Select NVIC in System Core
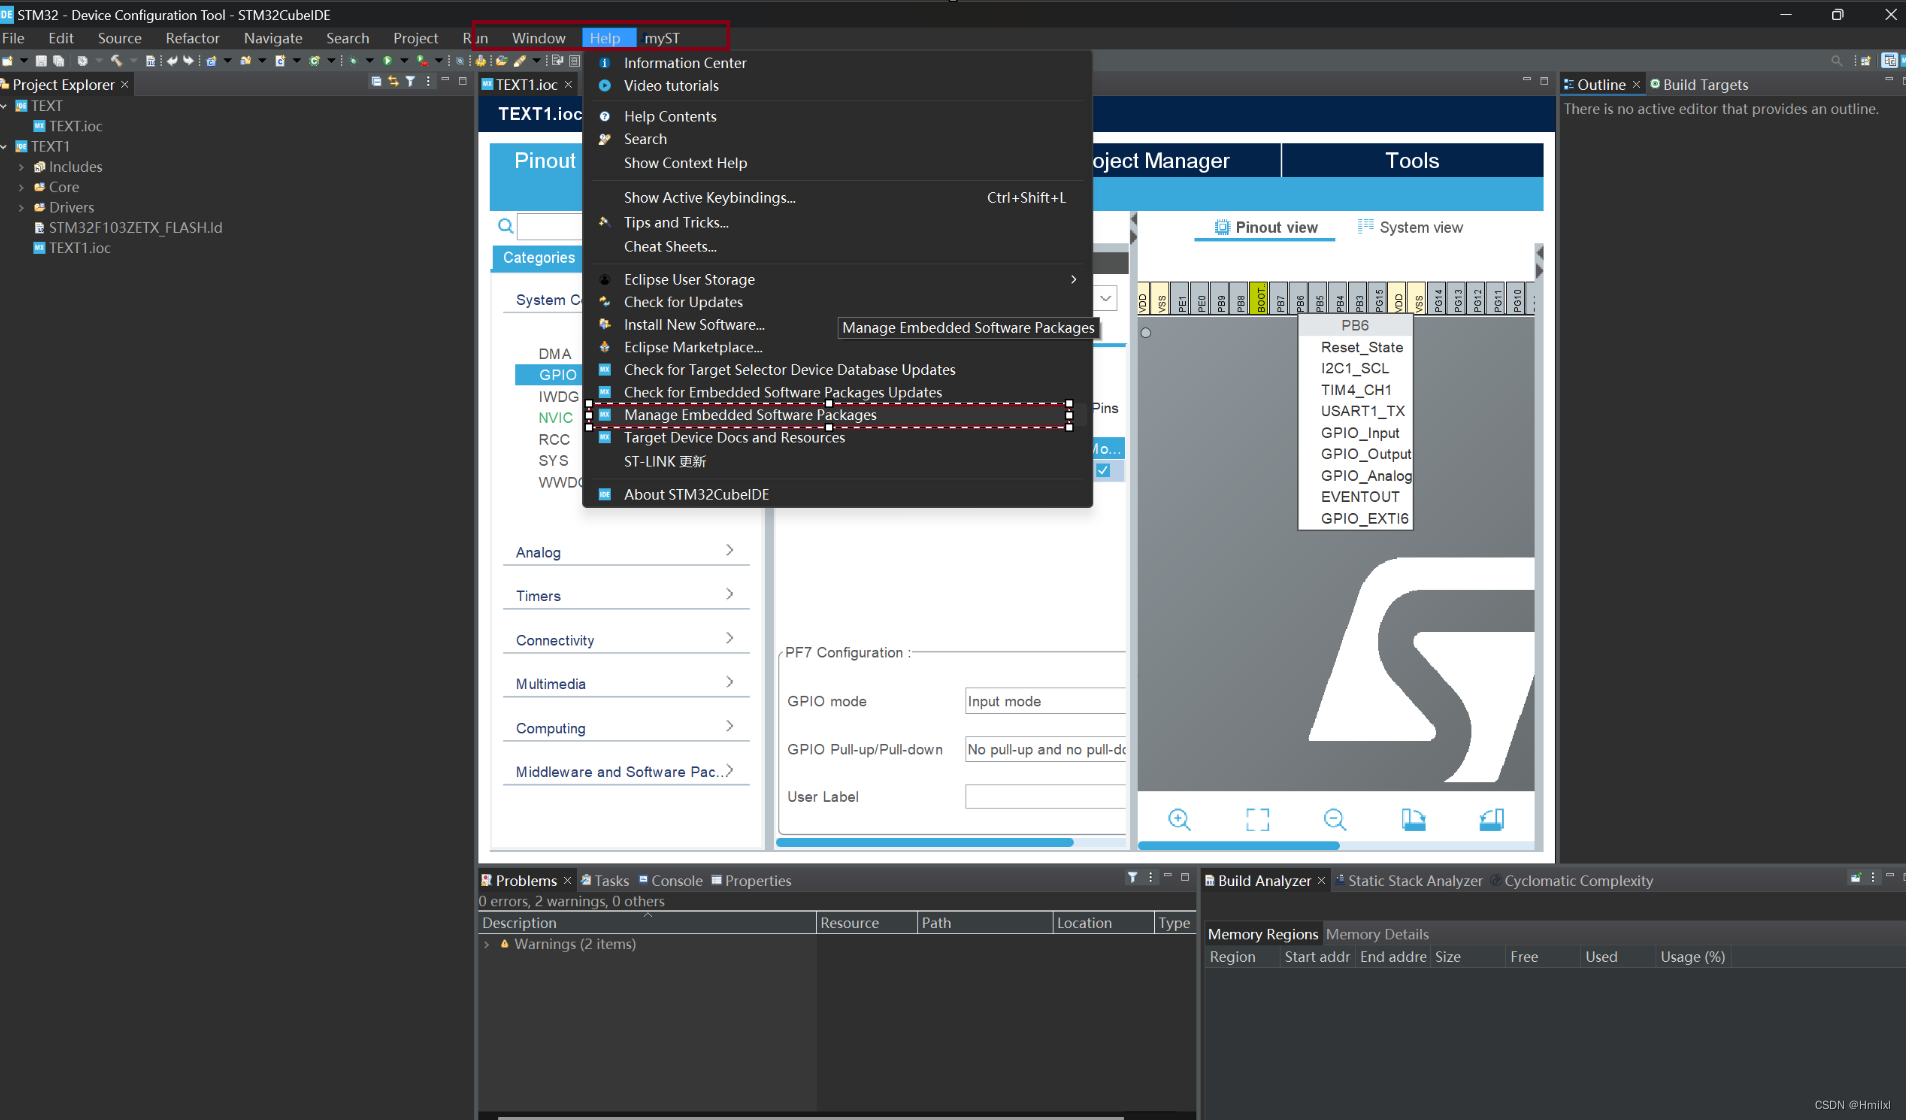This screenshot has height=1120, width=1906. (x=555, y=418)
